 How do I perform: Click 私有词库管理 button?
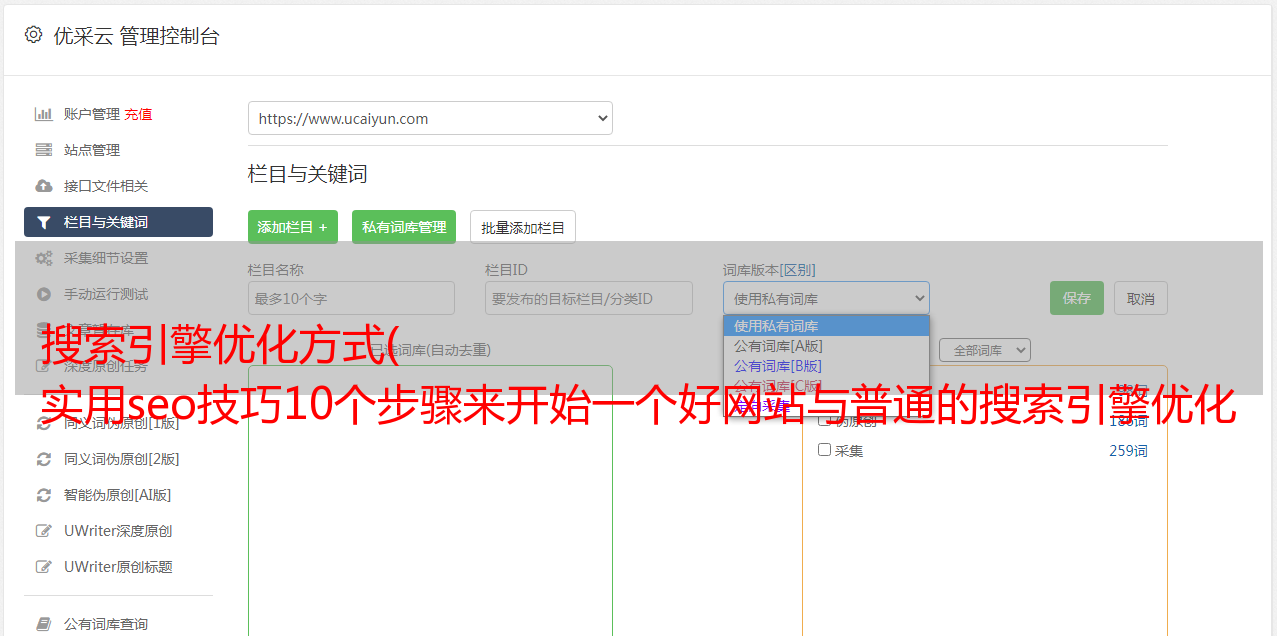tap(404, 227)
